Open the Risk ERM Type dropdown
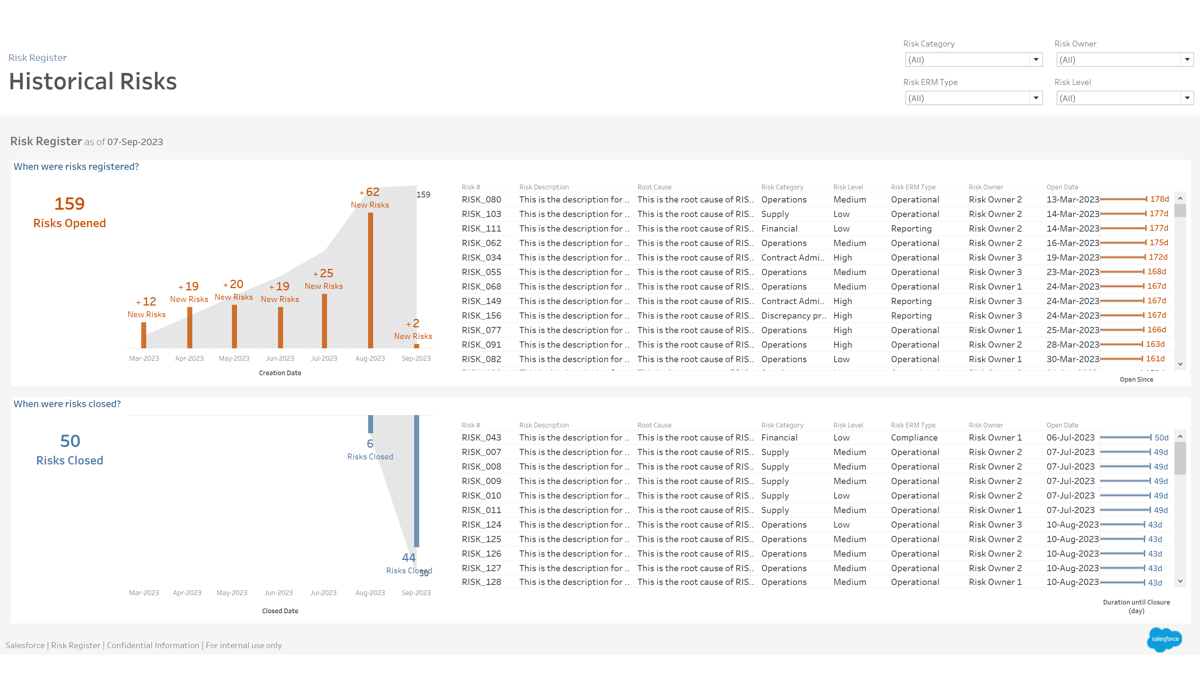1200x680 pixels. coord(973,98)
